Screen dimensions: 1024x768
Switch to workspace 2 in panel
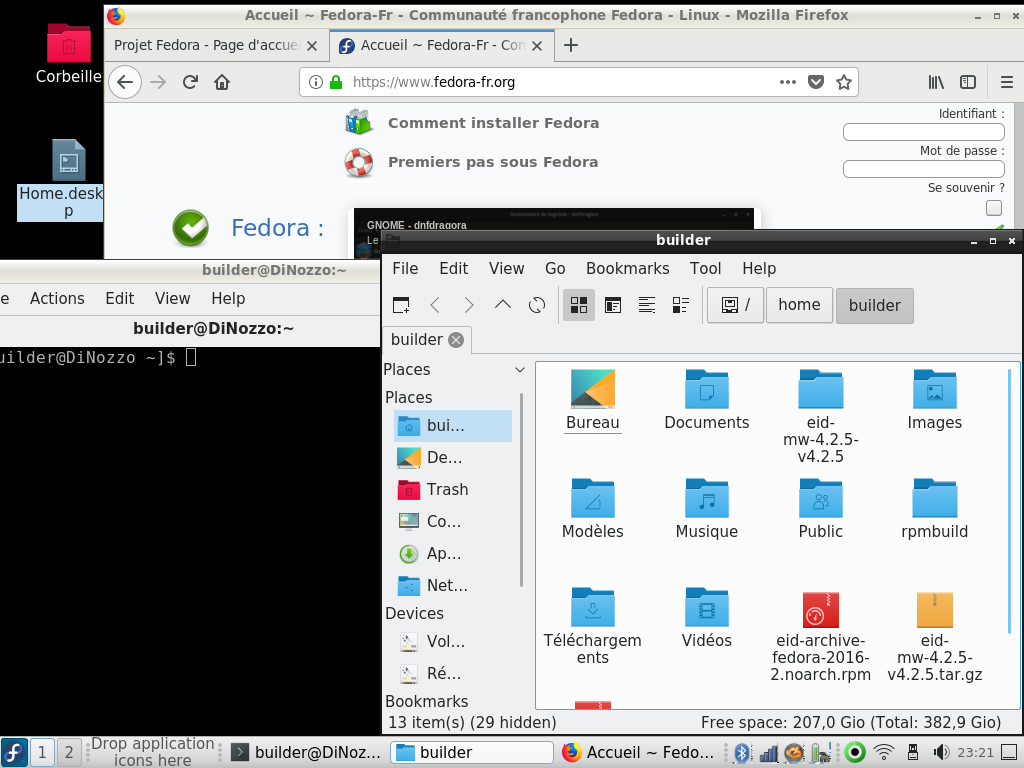coord(69,752)
